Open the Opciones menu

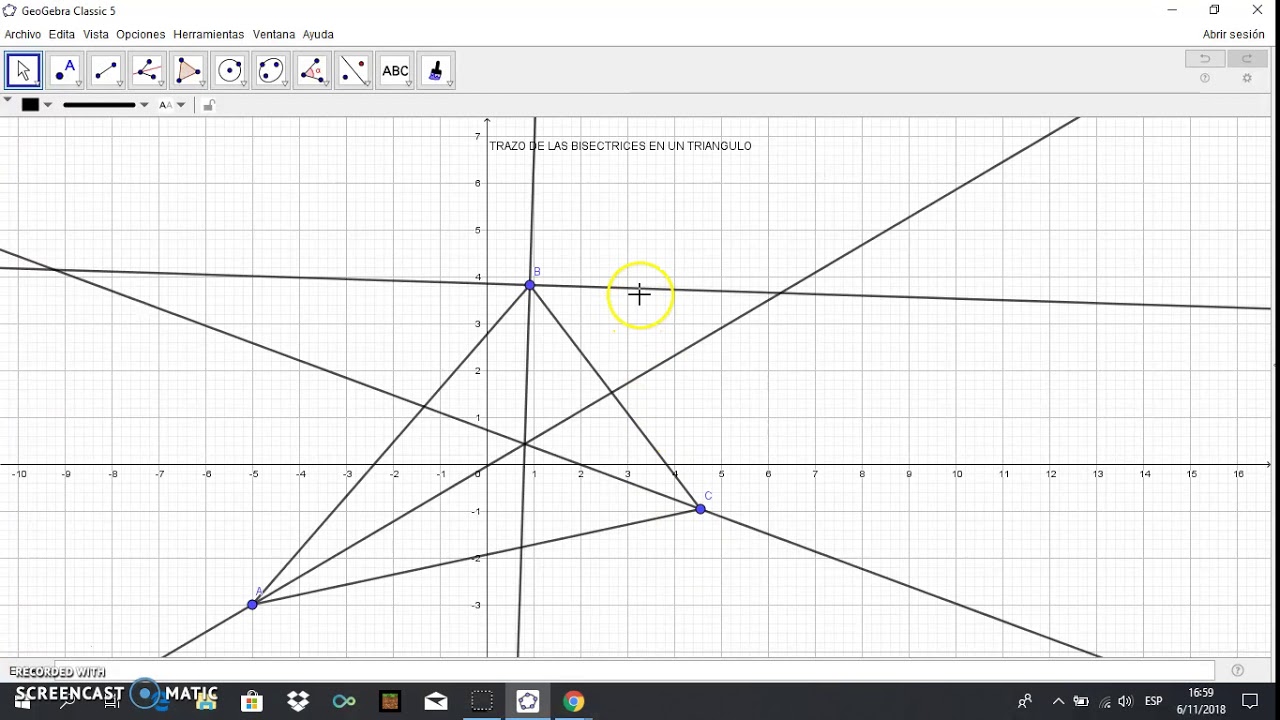pos(141,34)
